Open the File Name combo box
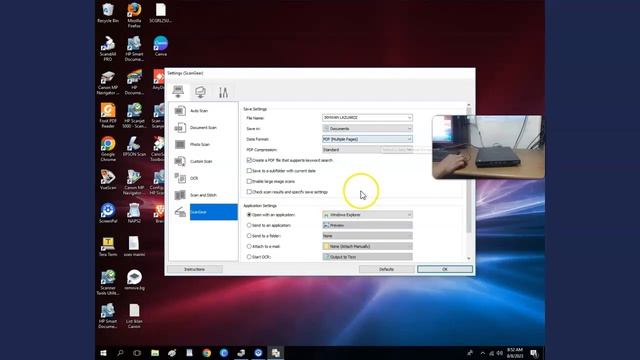640x360 pixels. point(367,118)
